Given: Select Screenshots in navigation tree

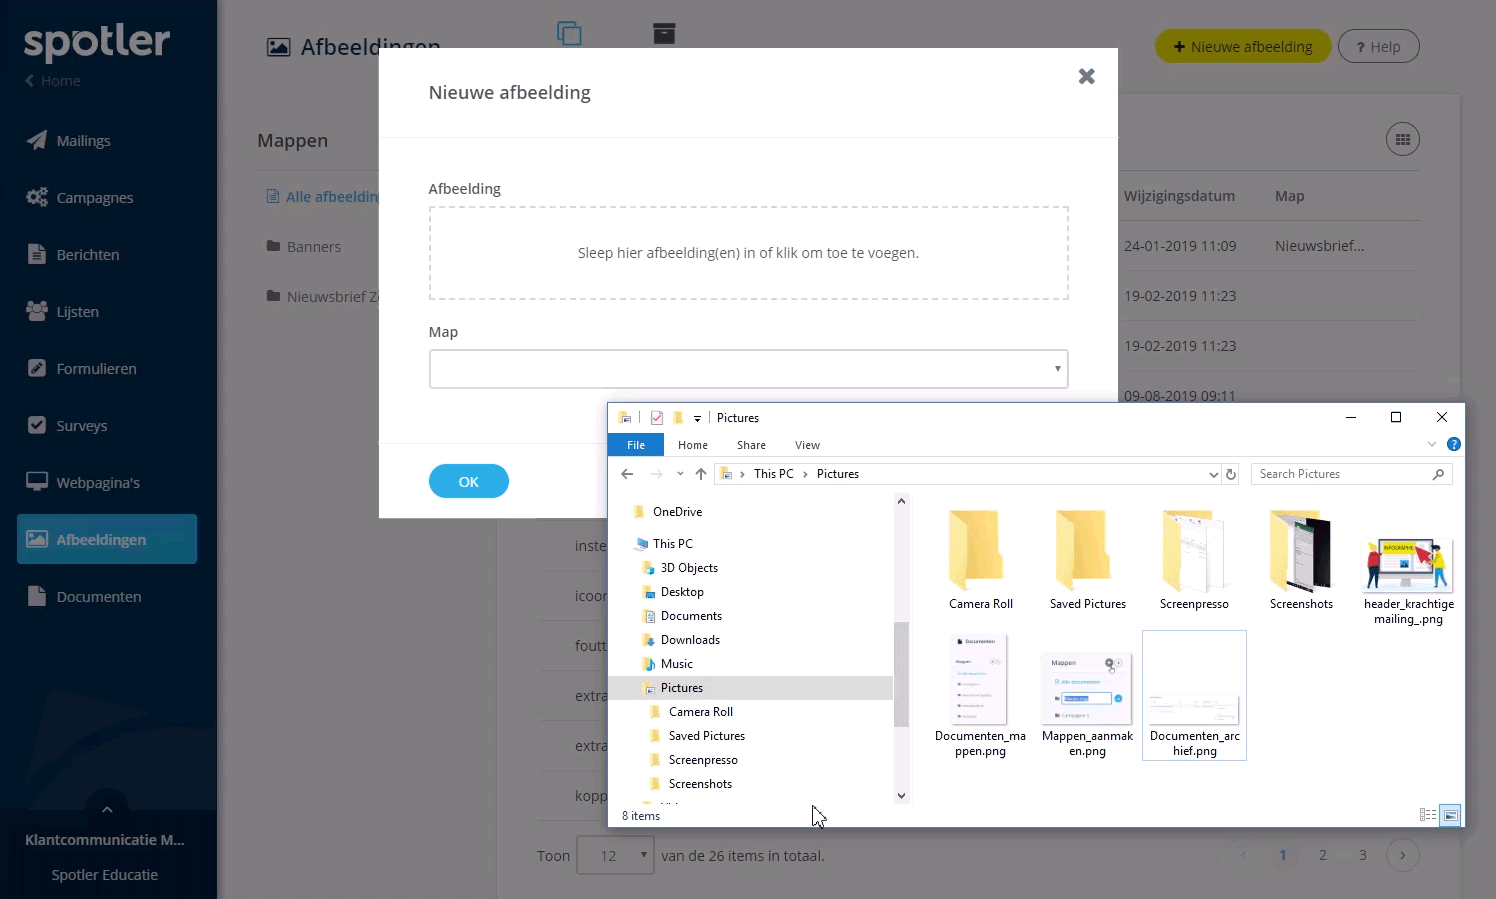Looking at the screenshot, I should (x=700, y=784).
